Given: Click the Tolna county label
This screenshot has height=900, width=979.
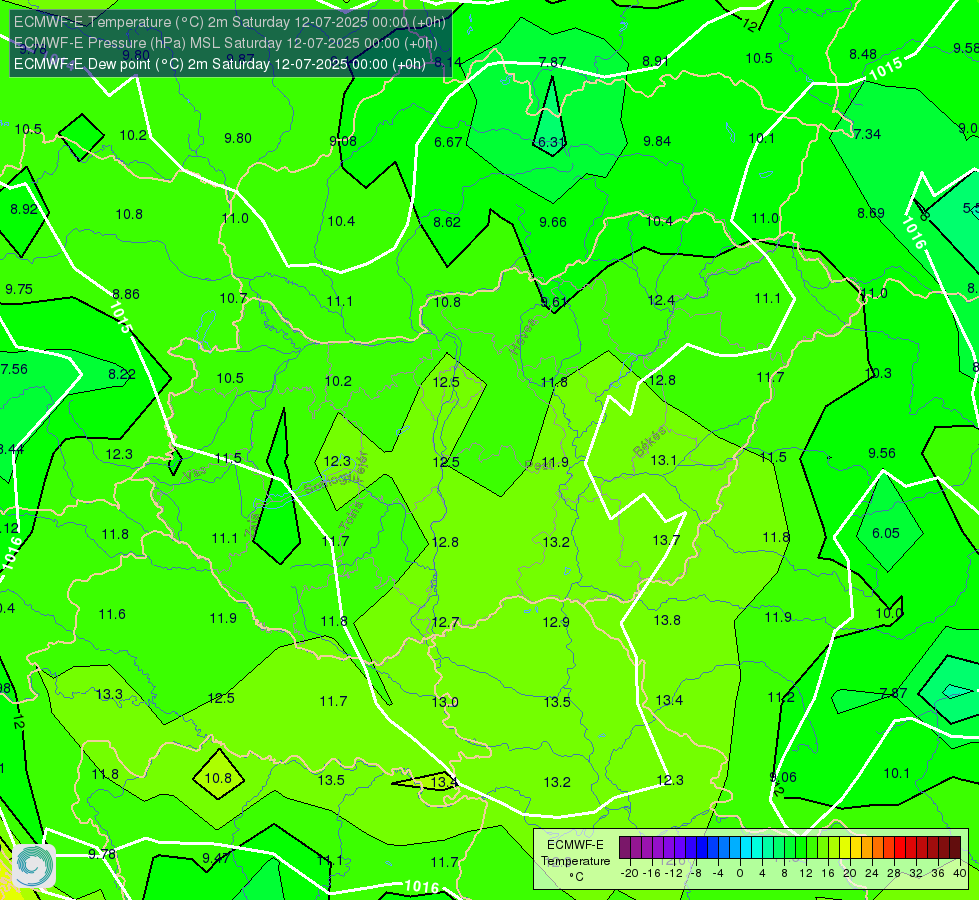Looking at the screenshot, I should 350,515.
